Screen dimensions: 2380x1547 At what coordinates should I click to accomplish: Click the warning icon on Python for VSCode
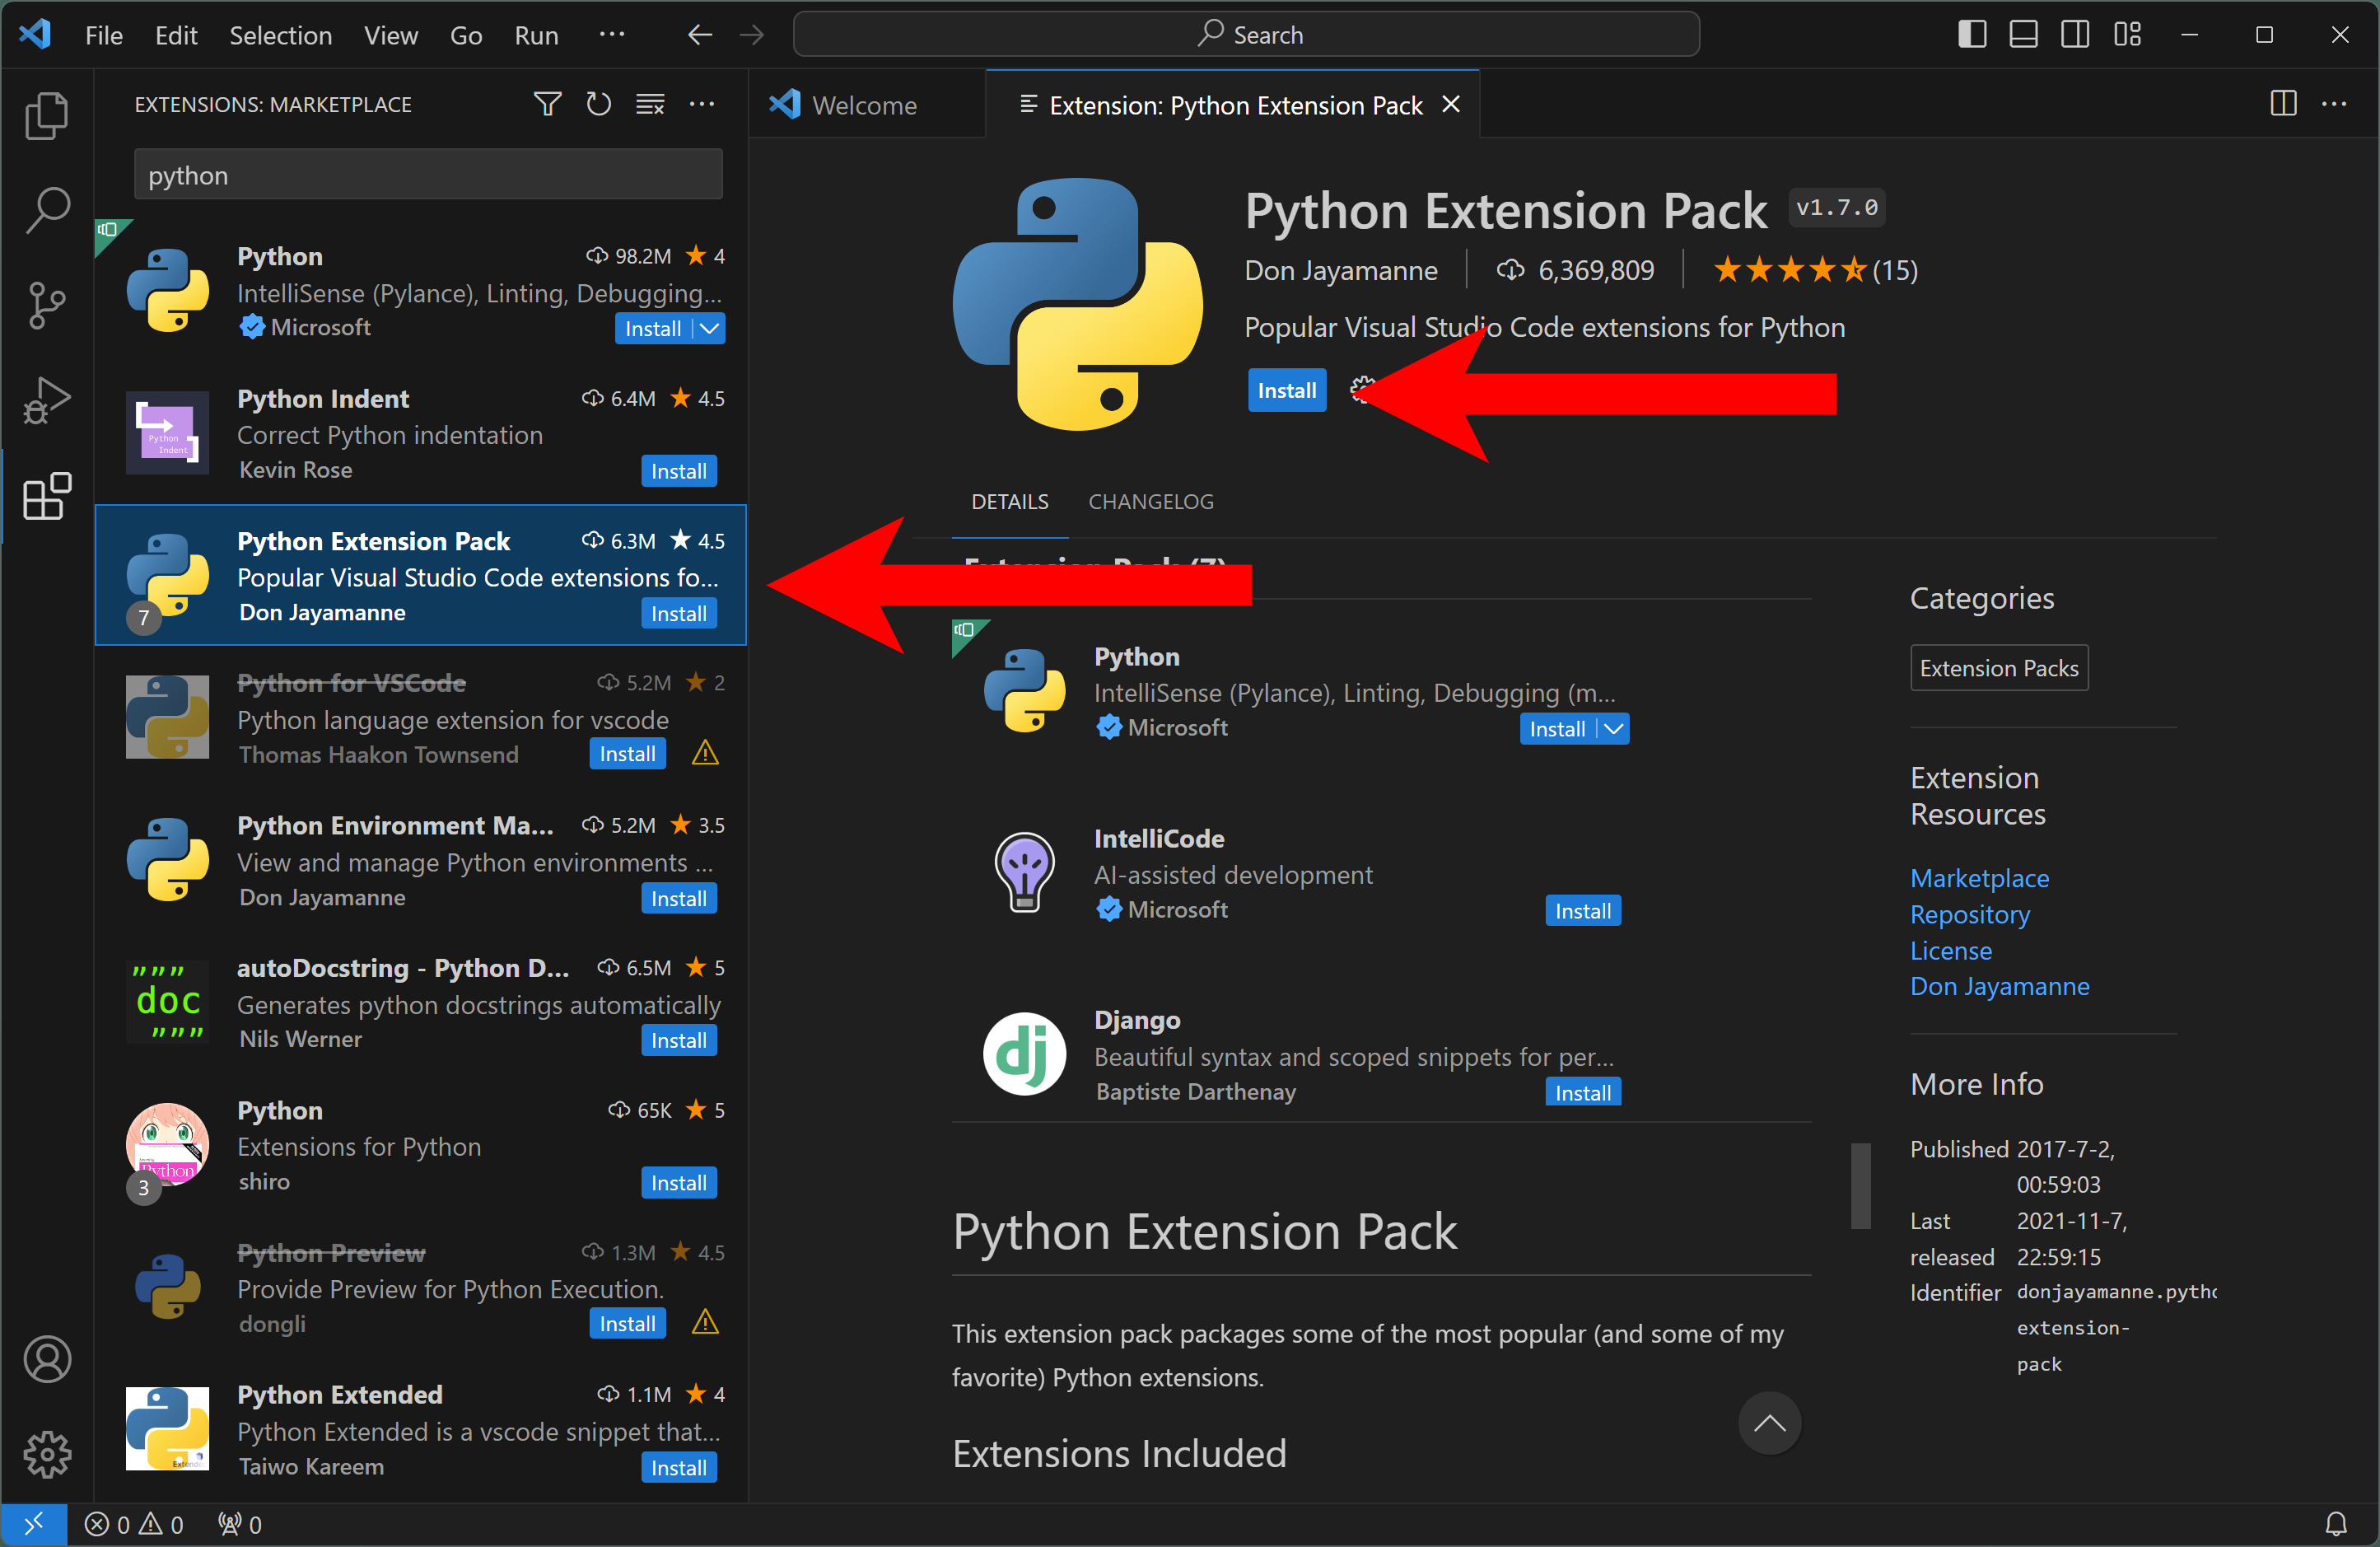(x=705, y=753)
